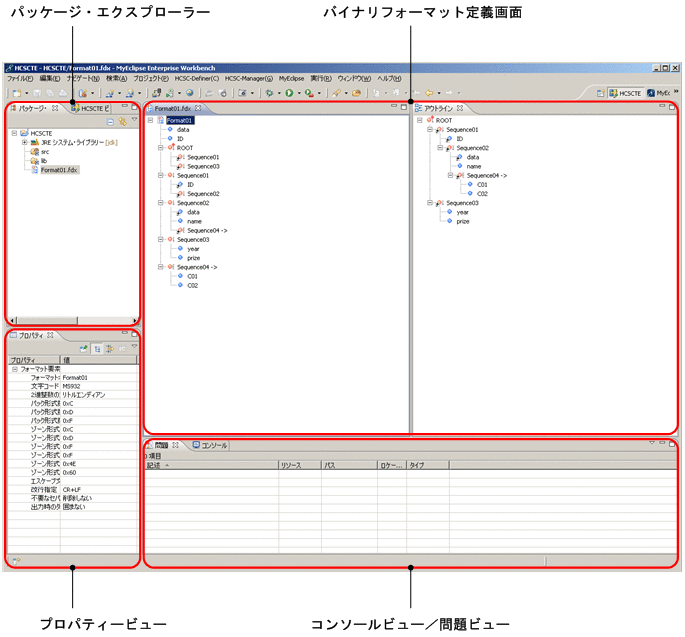685x637 pixels.
Task: Open the HCSC-Definer(C) menu
Action: tap(197, 79)
